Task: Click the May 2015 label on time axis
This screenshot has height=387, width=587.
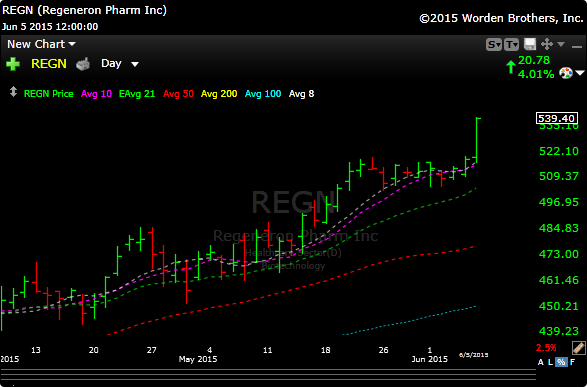Action: [198, 359]
